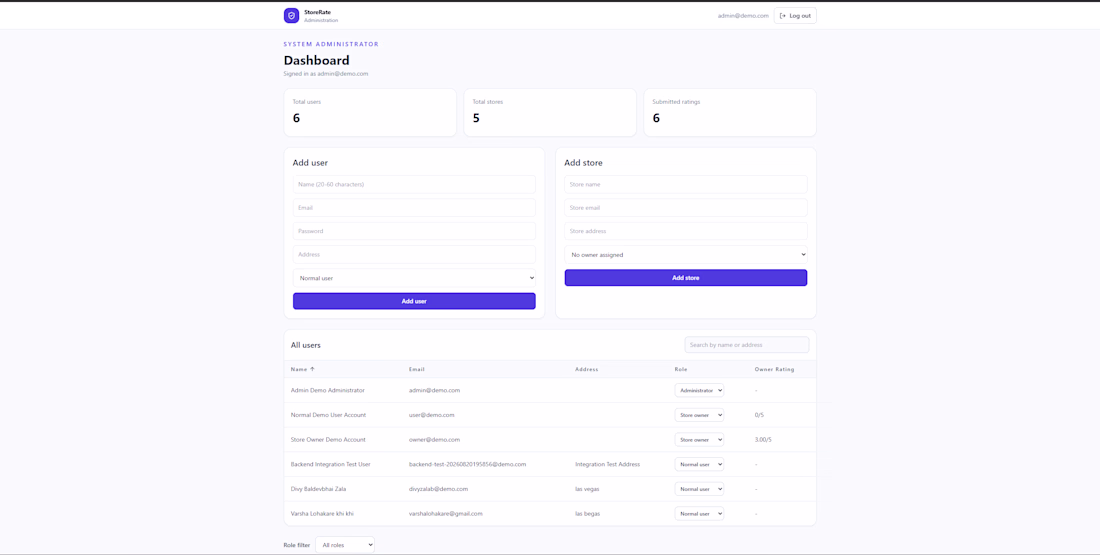Change role for Divy Baldevbhai Zala
The width and height of the screenshot is (1100, 555).
coord(699,489)
